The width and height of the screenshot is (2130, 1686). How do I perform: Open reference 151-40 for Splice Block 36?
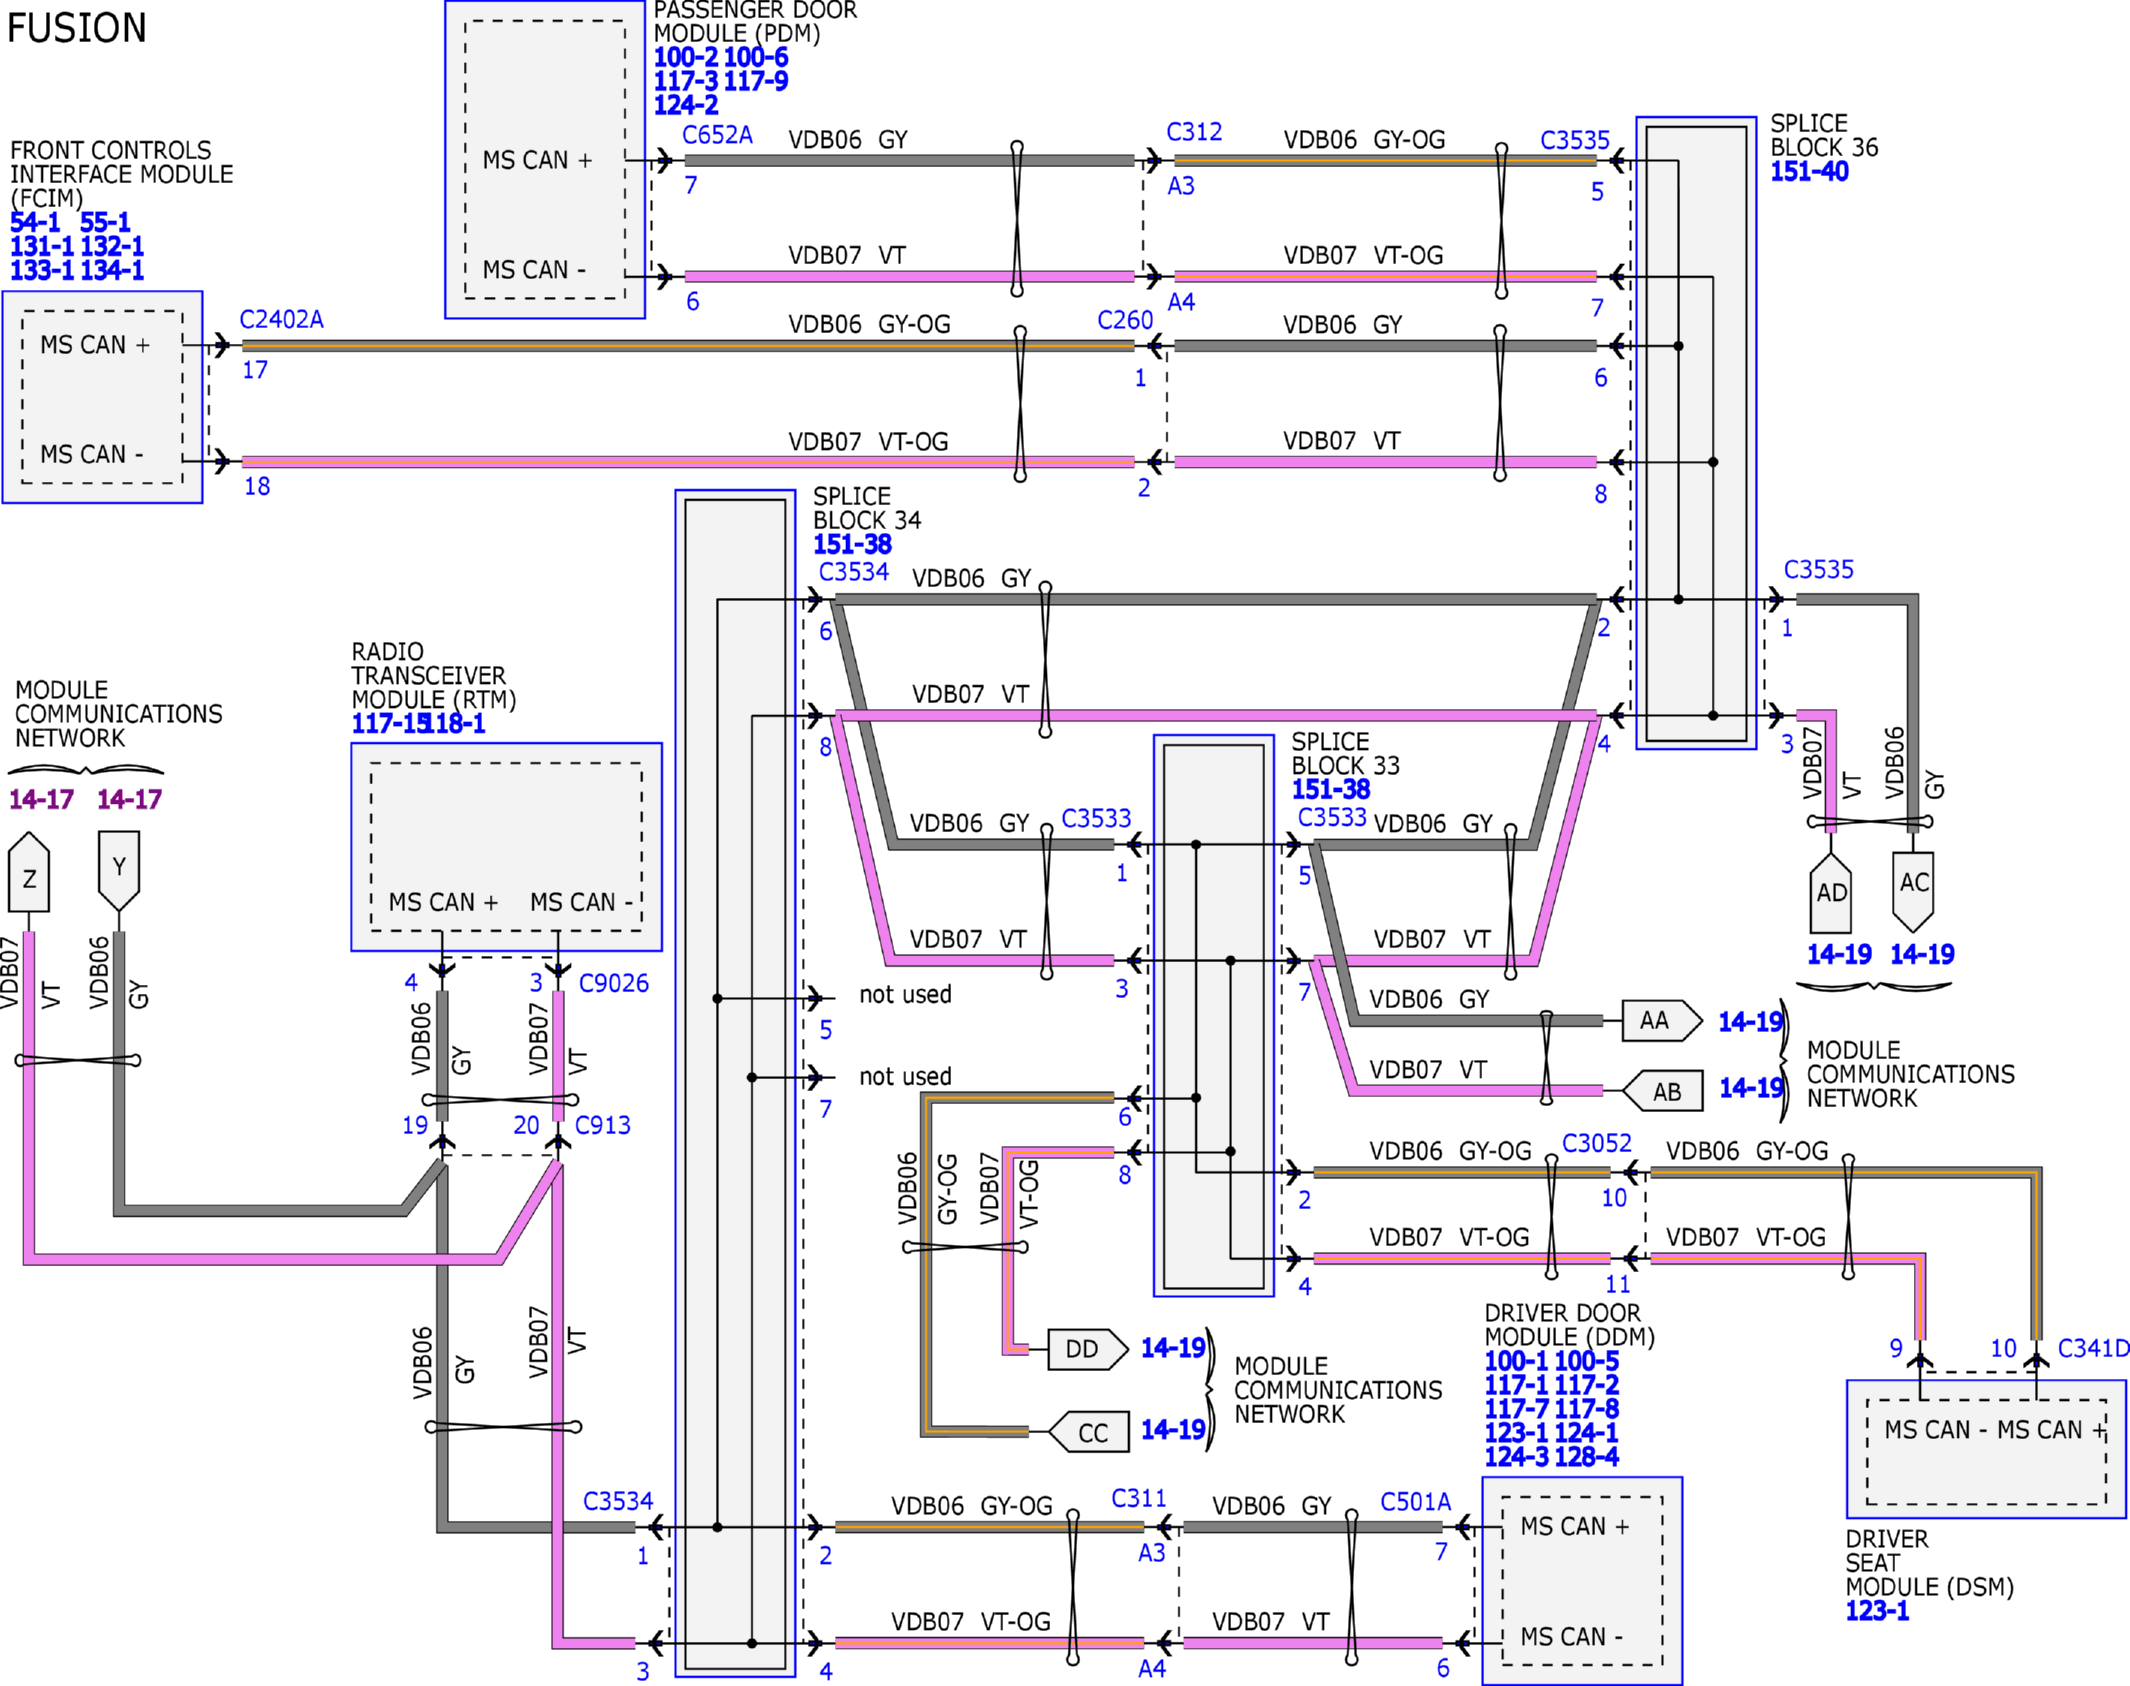(x=1810, y=171)
